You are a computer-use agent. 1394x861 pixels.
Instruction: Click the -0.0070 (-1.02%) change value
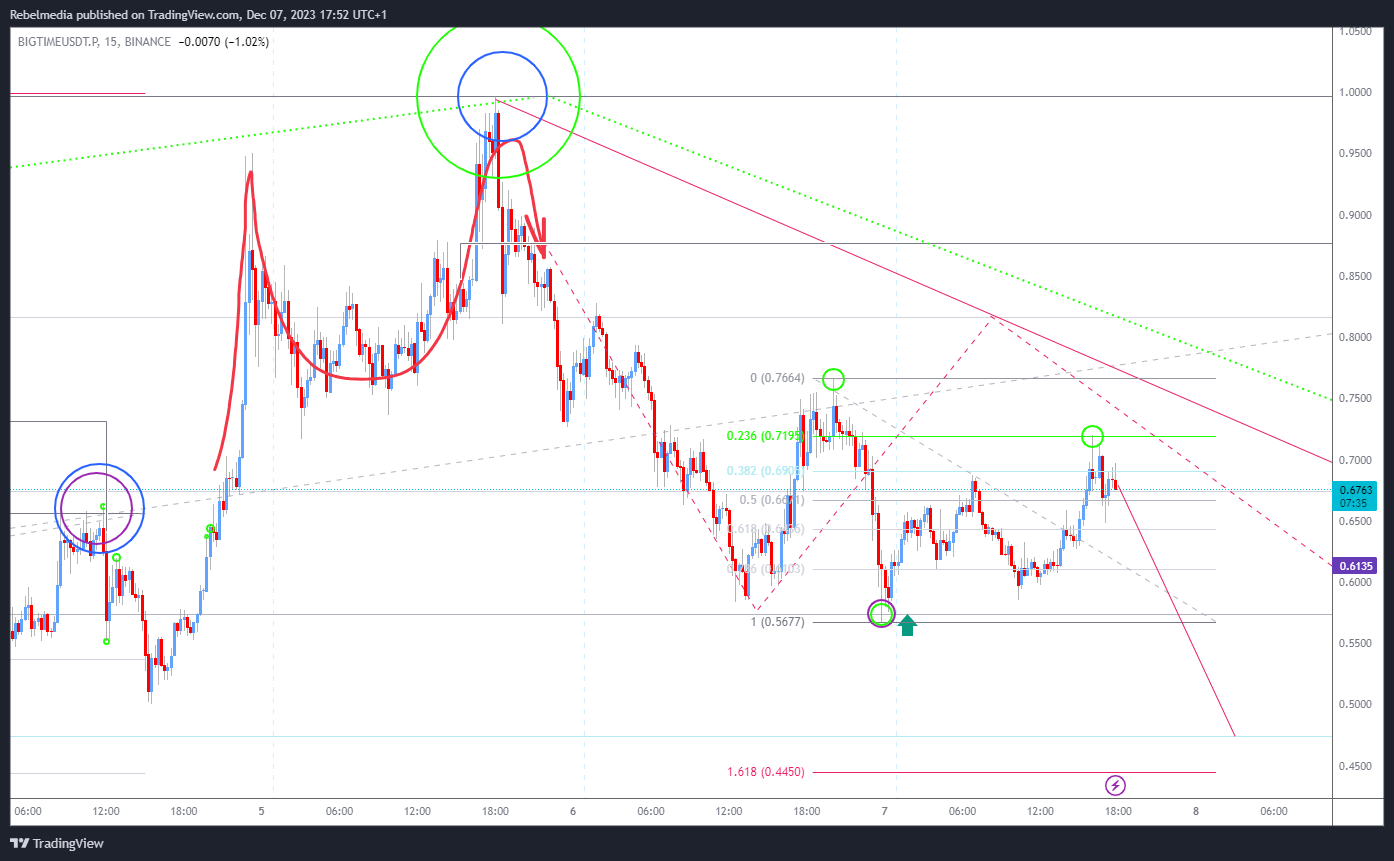point(223,42)
